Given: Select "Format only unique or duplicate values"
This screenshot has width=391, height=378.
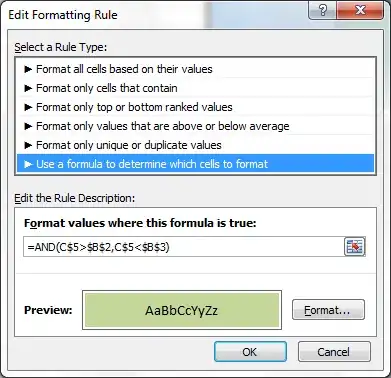Looking at the screenshot, I should click(196, 145).
